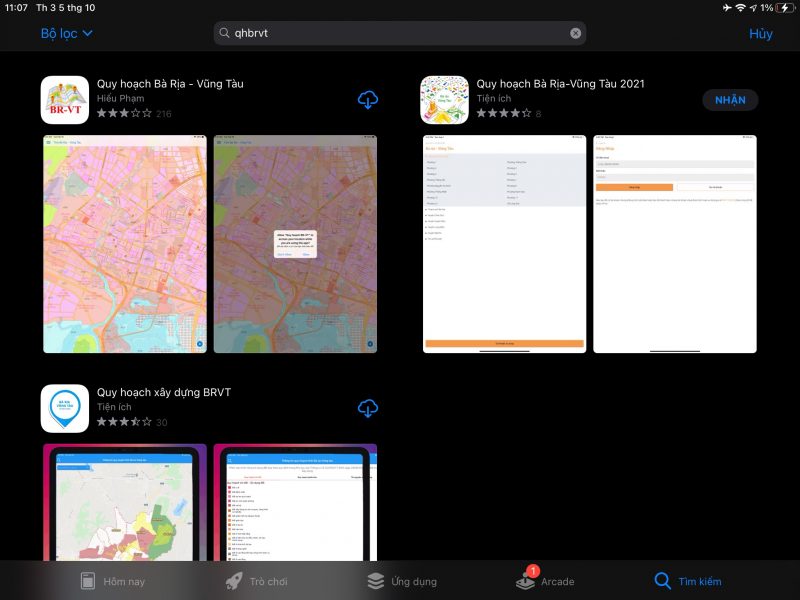Tap Hủy to cancel the search
The image size is (800, 600).
pos(760,34)
